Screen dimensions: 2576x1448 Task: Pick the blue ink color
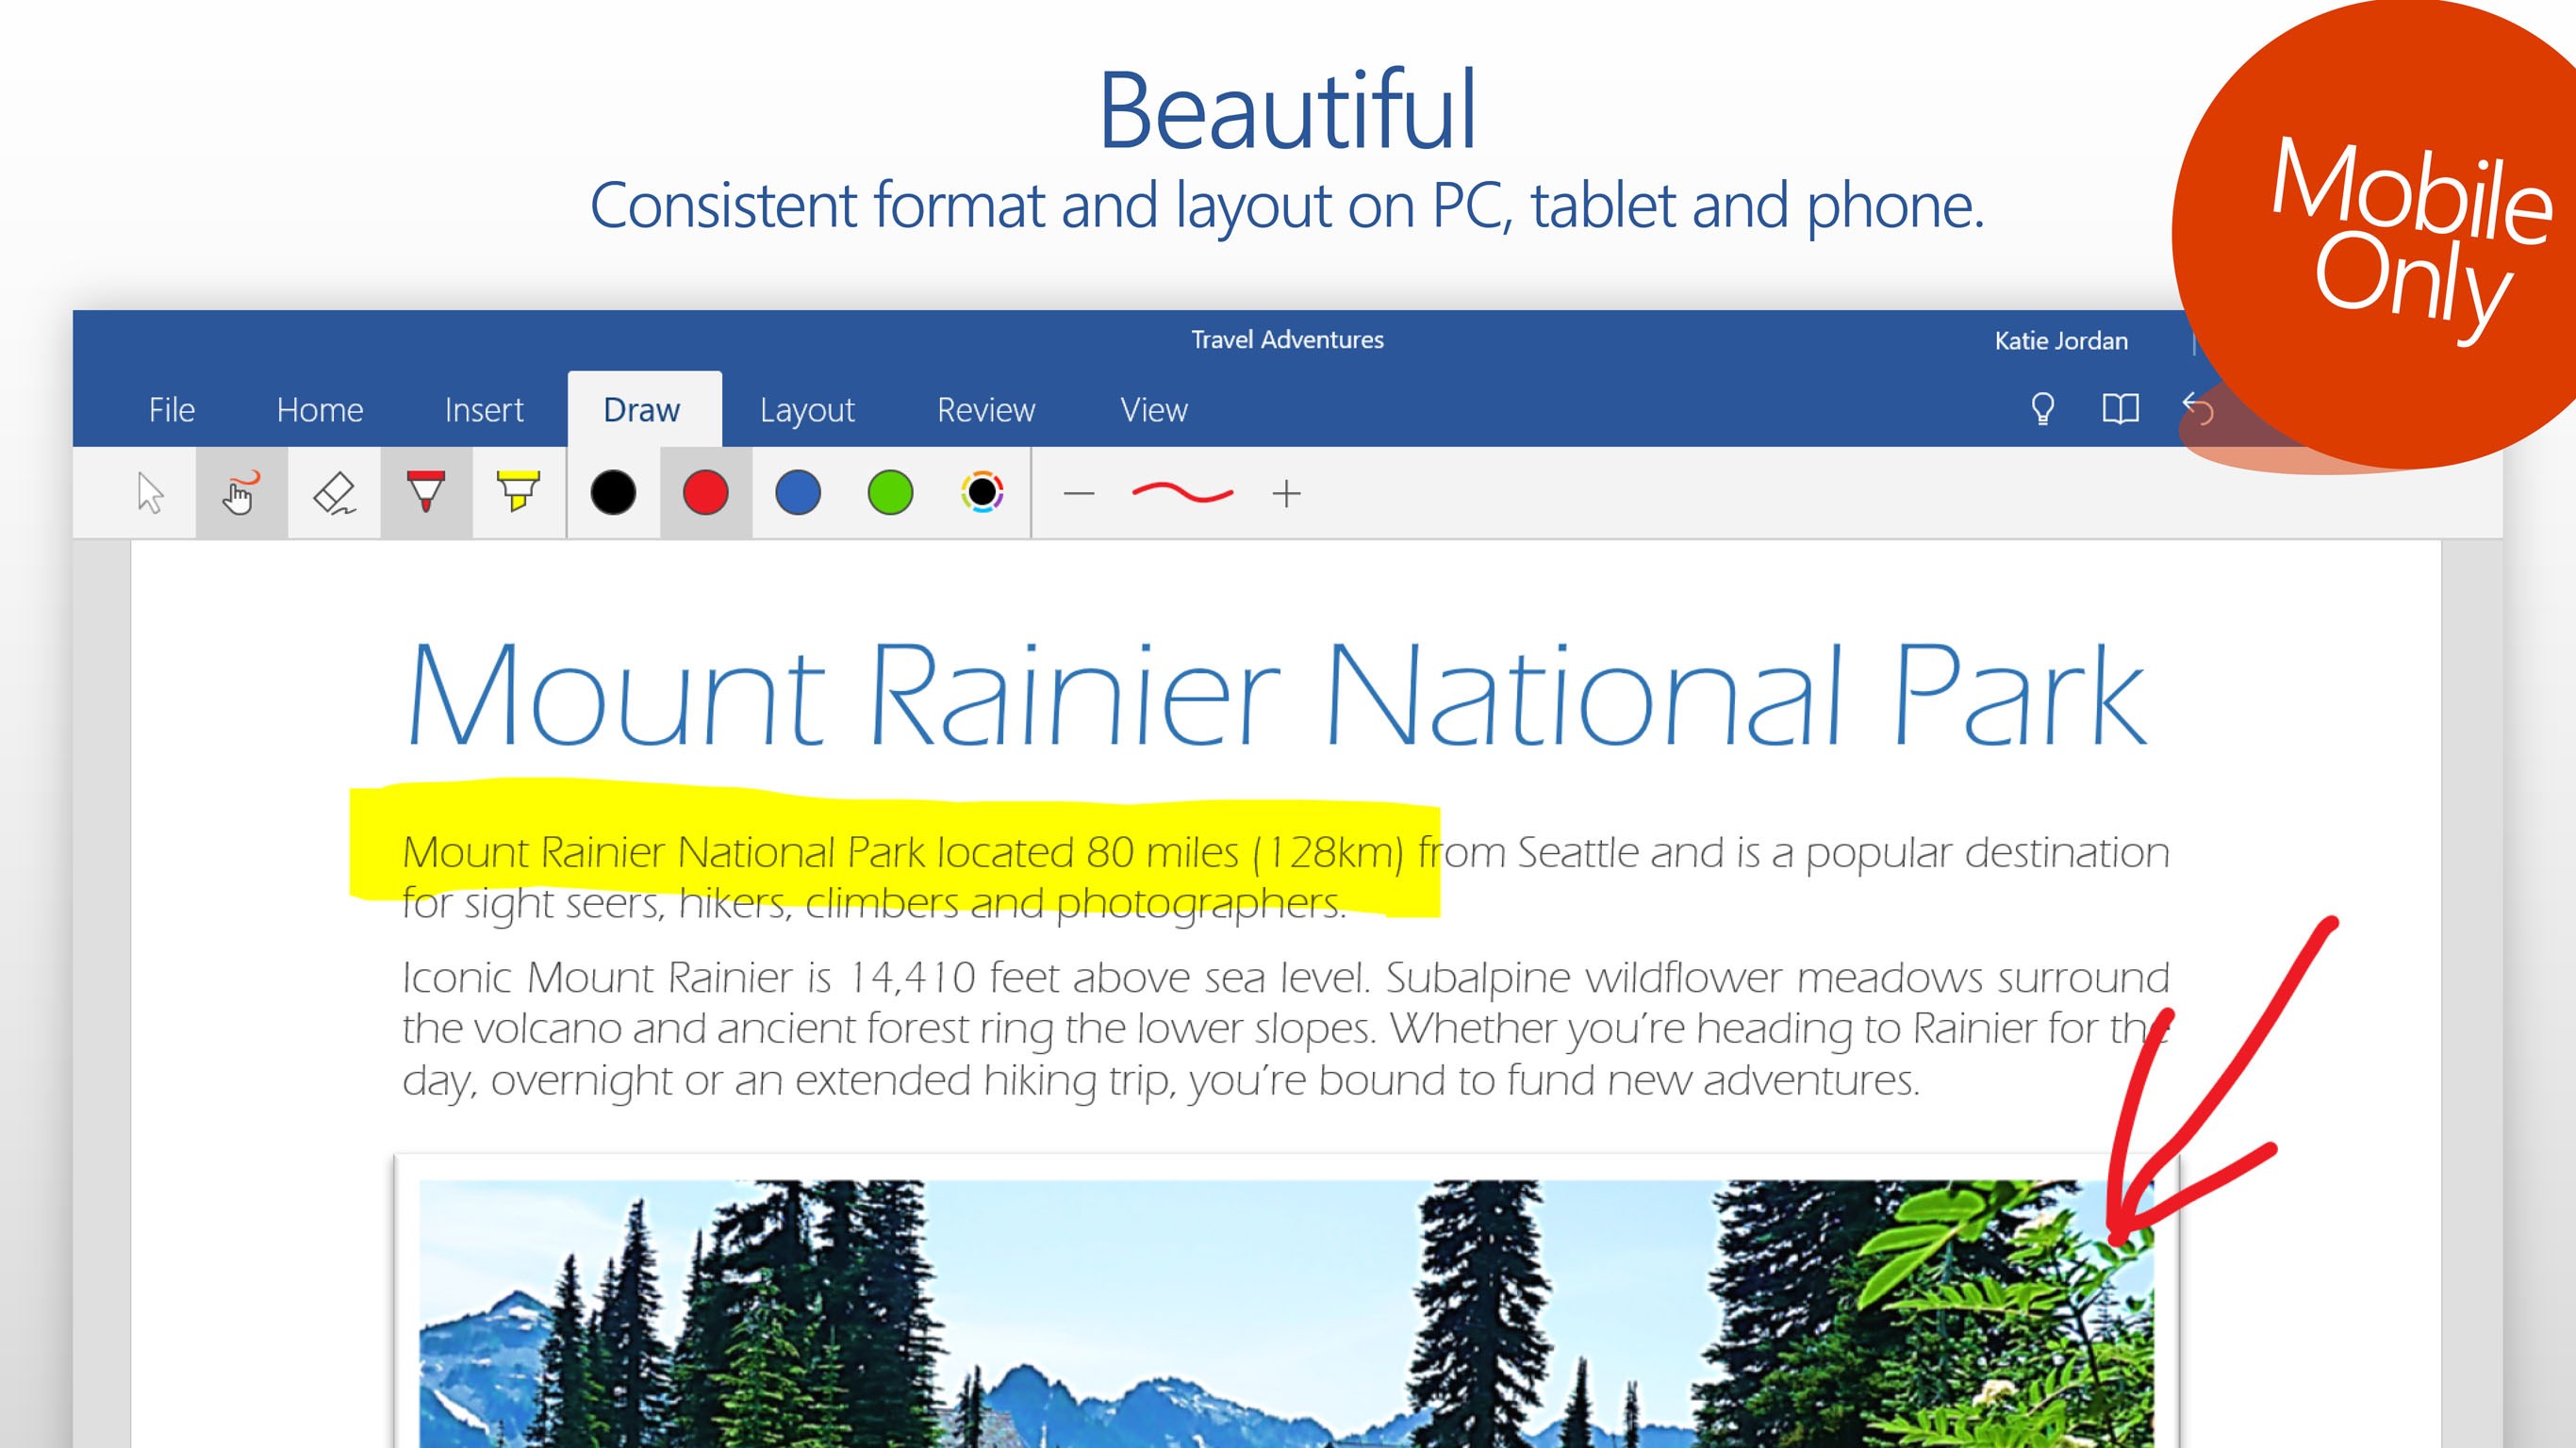pos(798,493)
